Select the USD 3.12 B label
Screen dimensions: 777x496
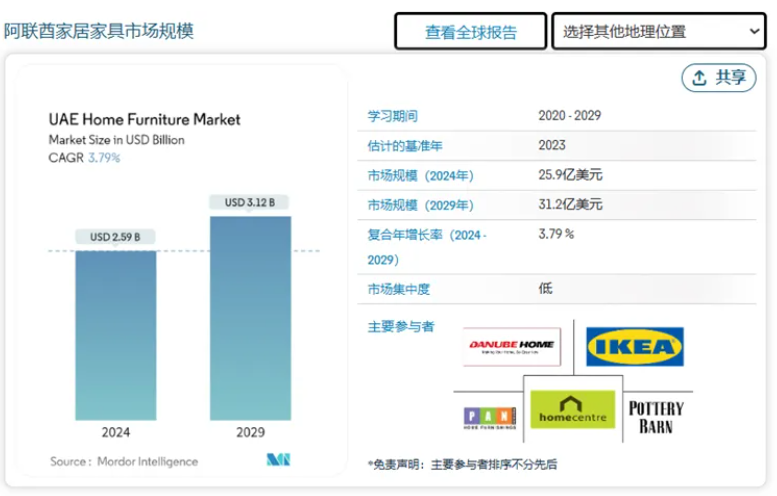coord(250,203)
